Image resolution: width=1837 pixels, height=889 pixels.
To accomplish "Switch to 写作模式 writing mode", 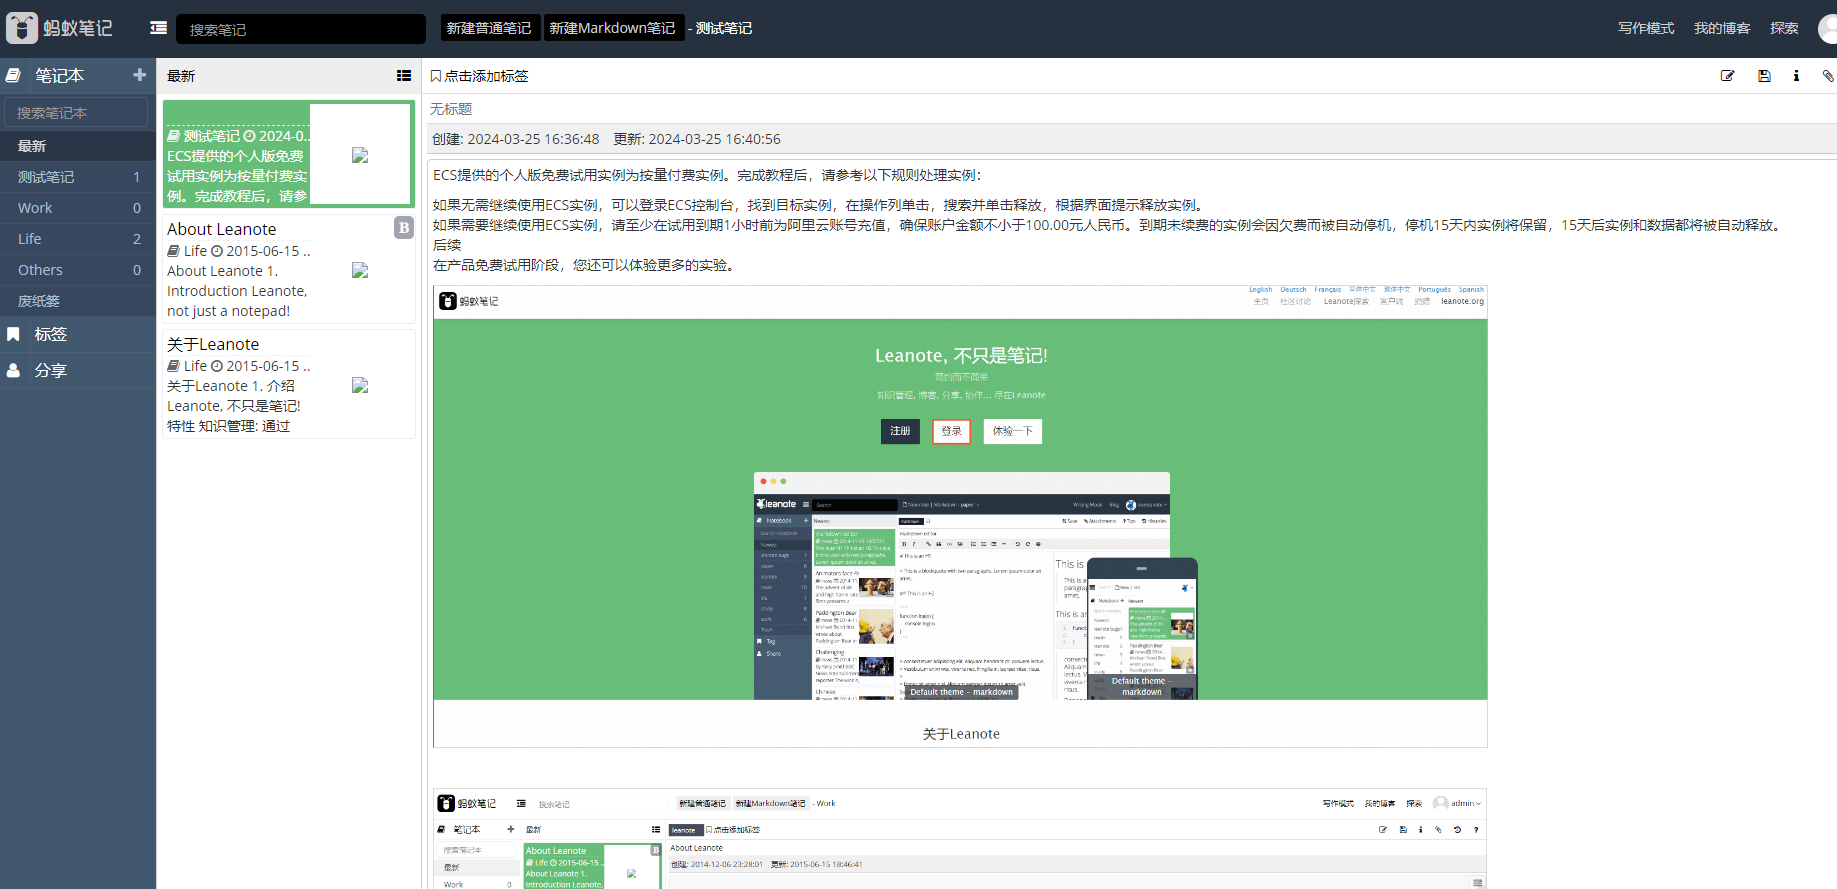I will pos(1646,28).
